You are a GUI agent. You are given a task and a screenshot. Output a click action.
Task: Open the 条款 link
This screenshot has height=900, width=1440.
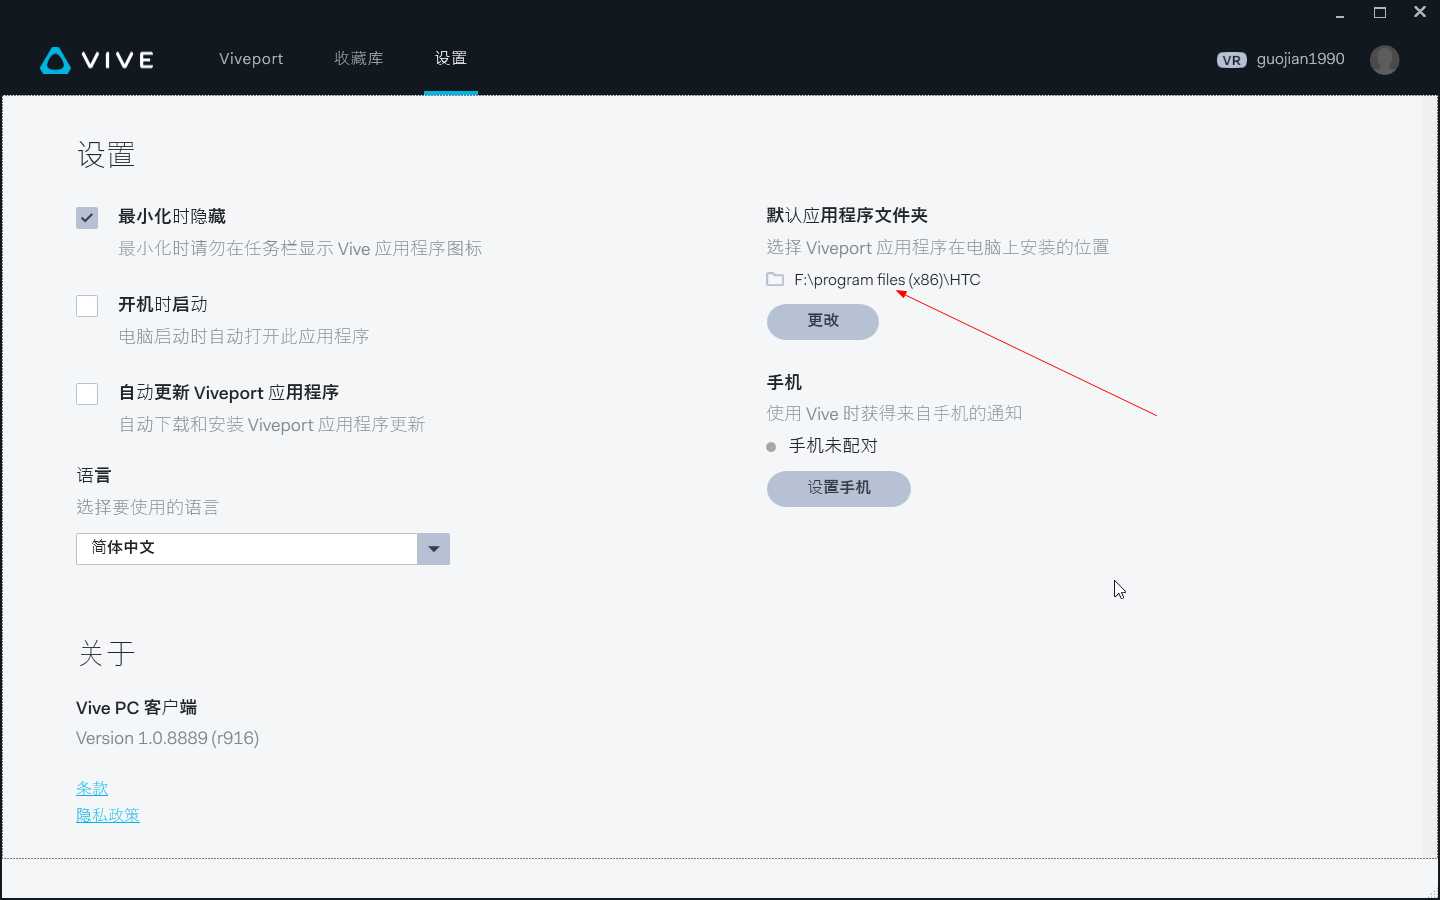[x=92, y=788]
